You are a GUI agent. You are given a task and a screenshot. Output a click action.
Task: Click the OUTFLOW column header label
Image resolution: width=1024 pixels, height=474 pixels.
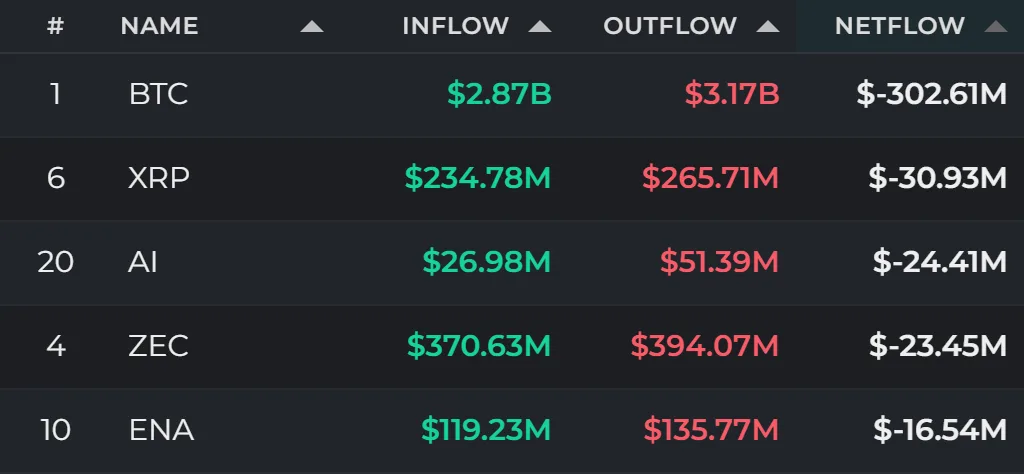point(670,26)
